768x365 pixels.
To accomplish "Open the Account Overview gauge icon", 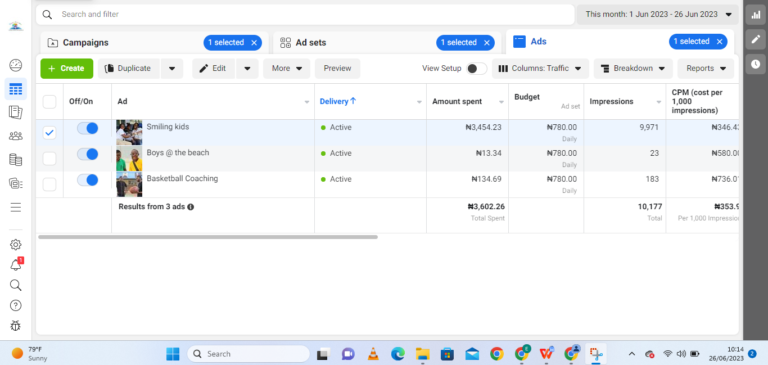I will point(16,65).
